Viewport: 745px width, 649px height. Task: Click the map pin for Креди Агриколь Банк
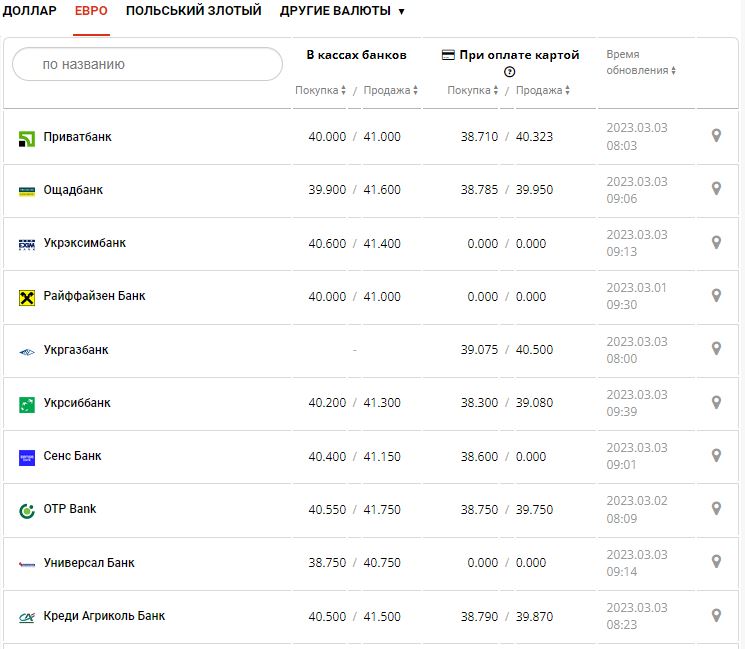click(x=716, y=615)
